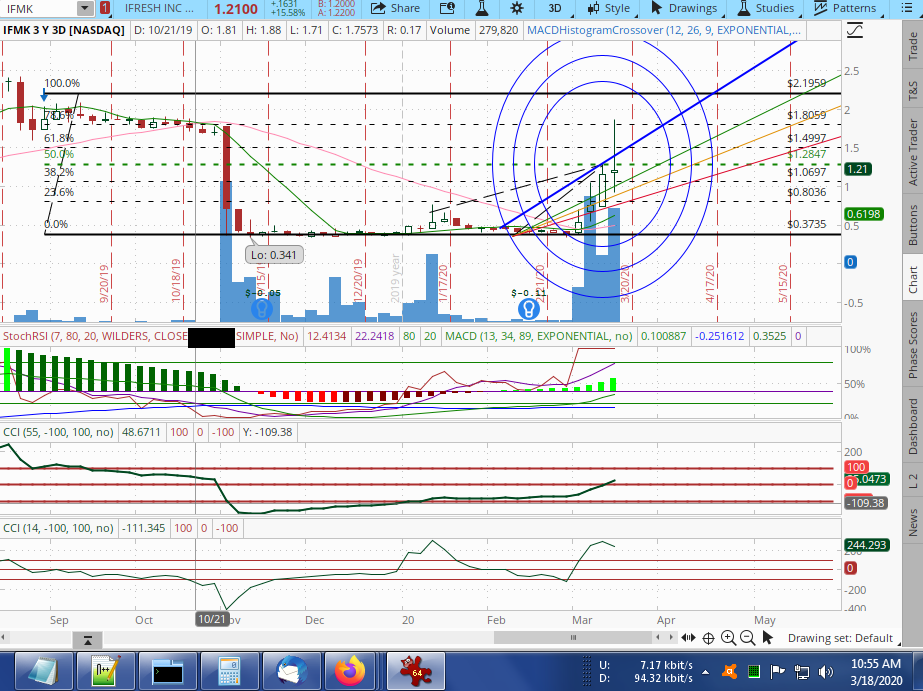The height and width of the screenshot is (691, 923).
Task: Open chart settings with the gear icon
Action: [516, 8]
